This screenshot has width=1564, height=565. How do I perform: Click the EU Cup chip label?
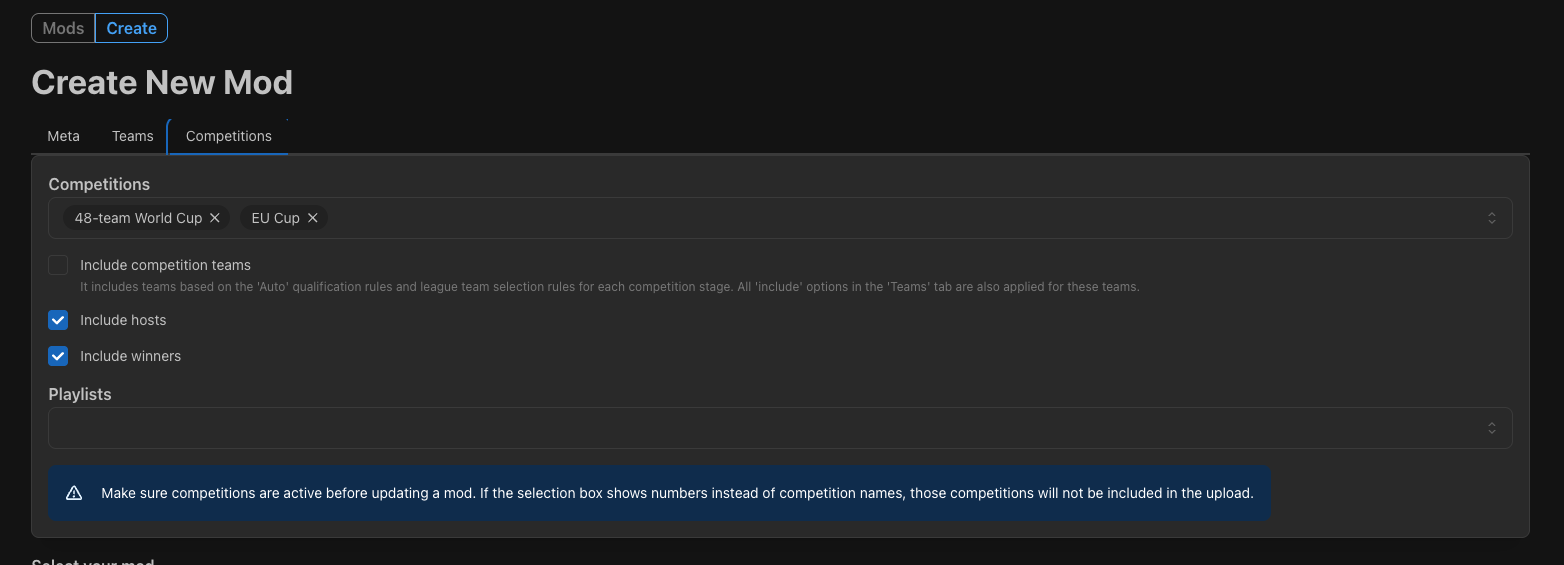click(x=276, y=218)
